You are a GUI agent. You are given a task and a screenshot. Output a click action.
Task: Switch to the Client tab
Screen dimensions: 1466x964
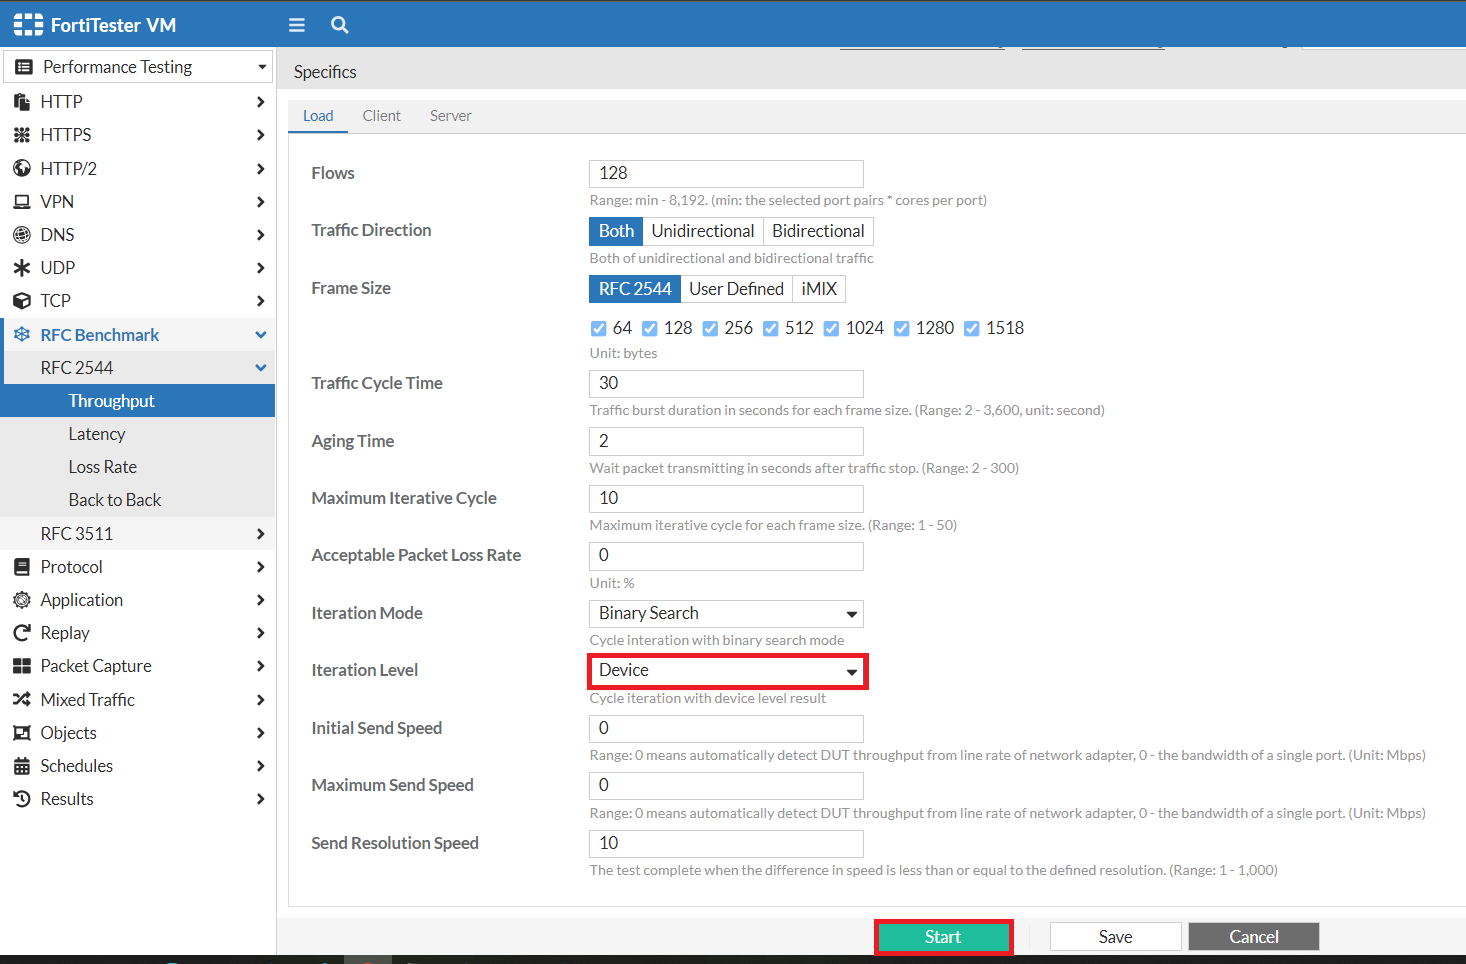click(x=381, y=115)
